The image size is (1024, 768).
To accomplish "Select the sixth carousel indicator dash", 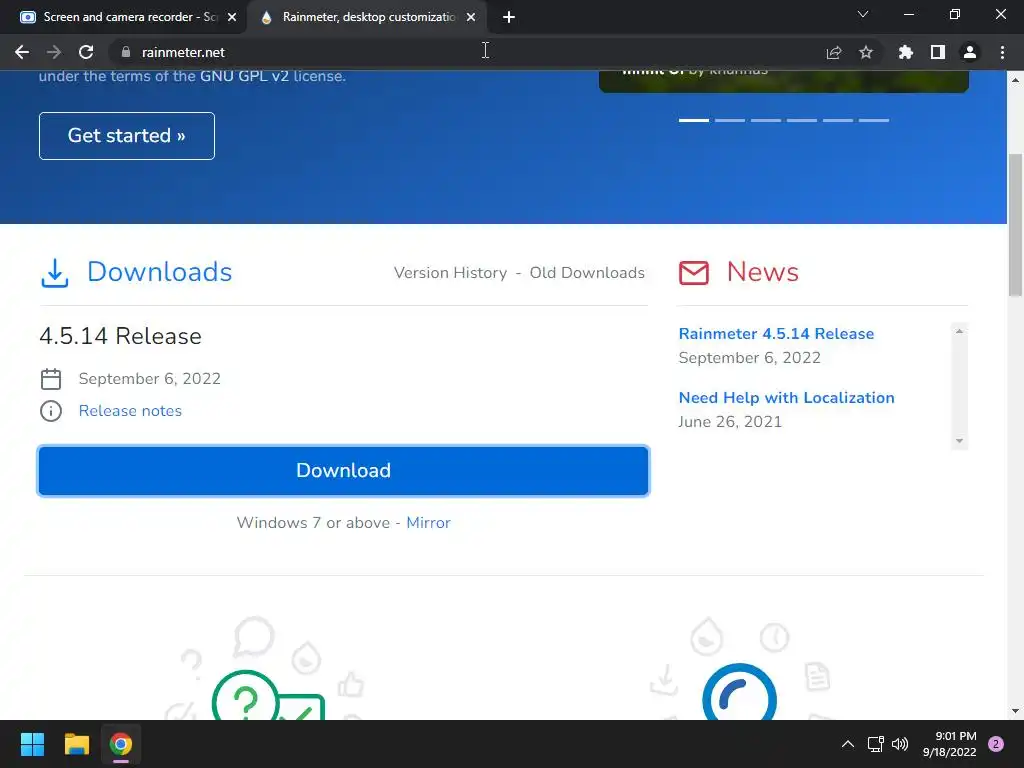I will click(x=874, y=120).
